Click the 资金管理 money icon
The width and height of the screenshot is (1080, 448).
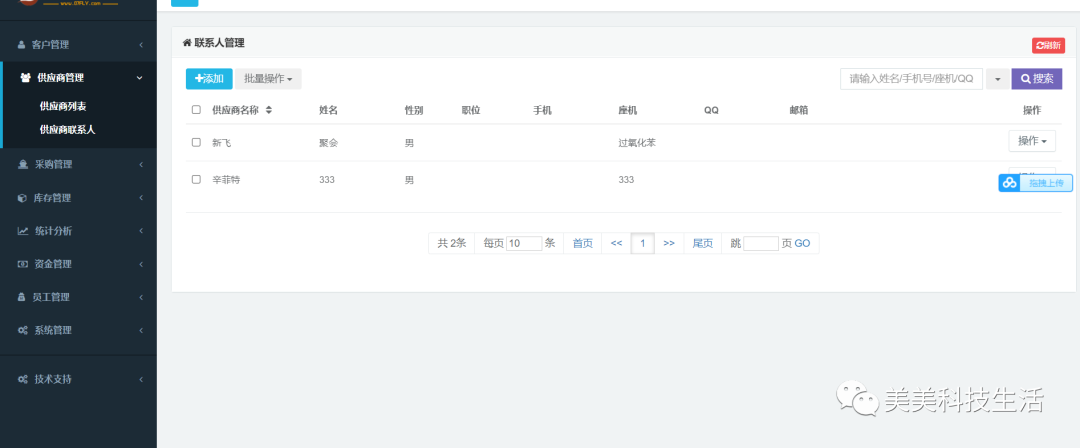point(23,264)
